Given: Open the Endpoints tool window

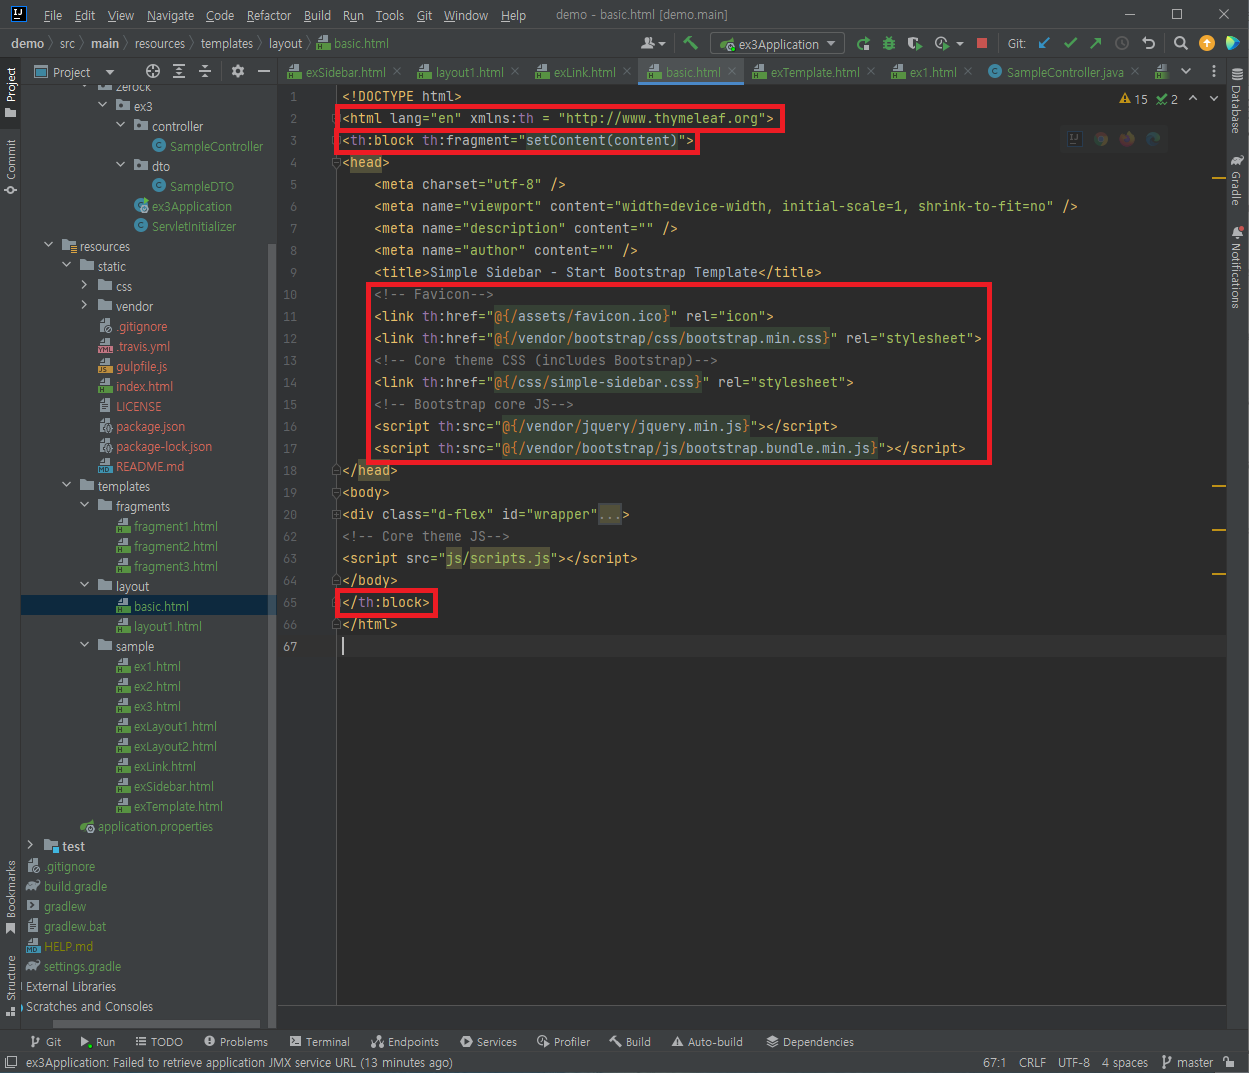Looking at the screenshot, I should tap(405, 1041).
